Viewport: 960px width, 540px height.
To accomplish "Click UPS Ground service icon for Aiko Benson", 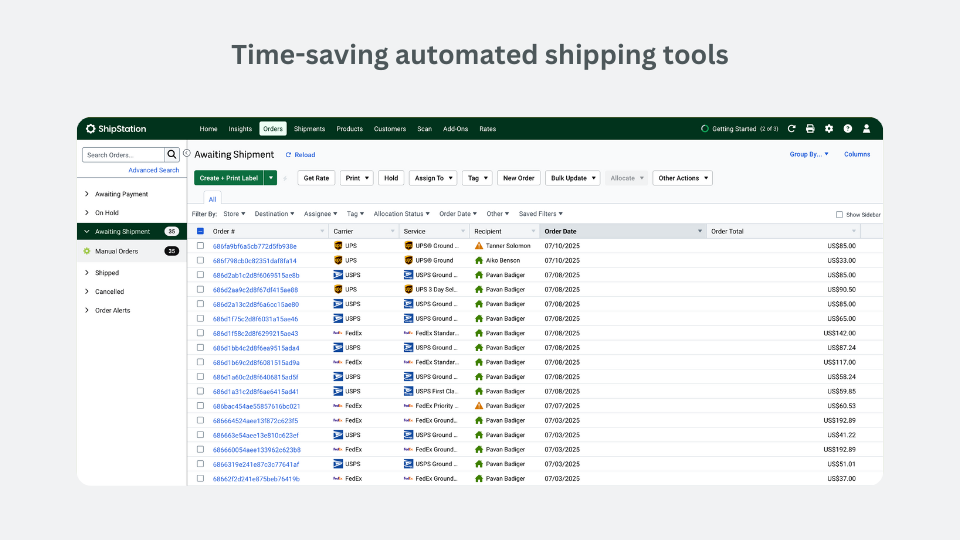I will pos(408,260).
